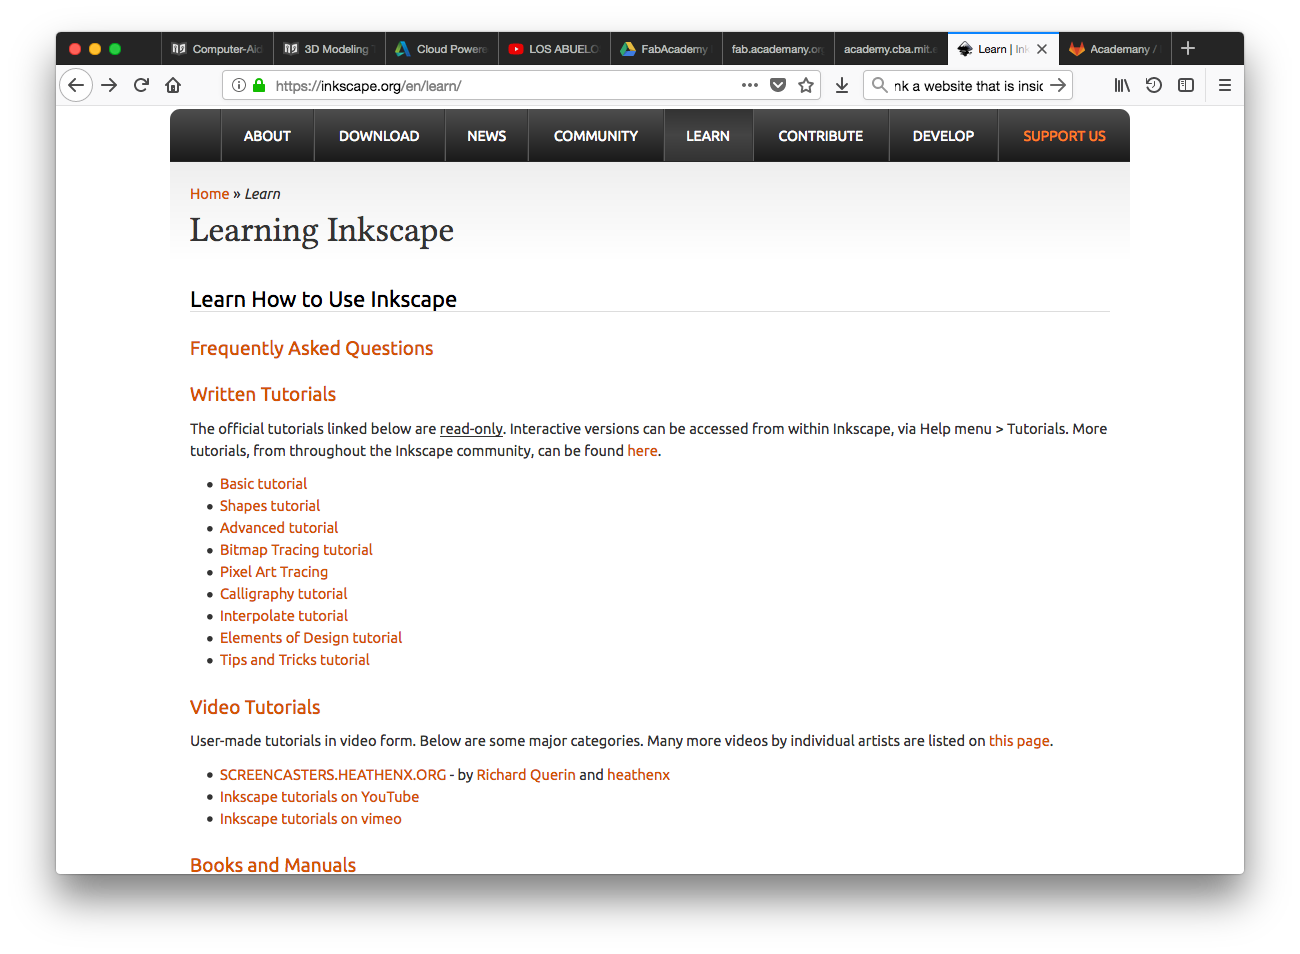This screenshot has height=954, width=1300.
Task: Open the Richard Querin link
Action: click(526, 775)
